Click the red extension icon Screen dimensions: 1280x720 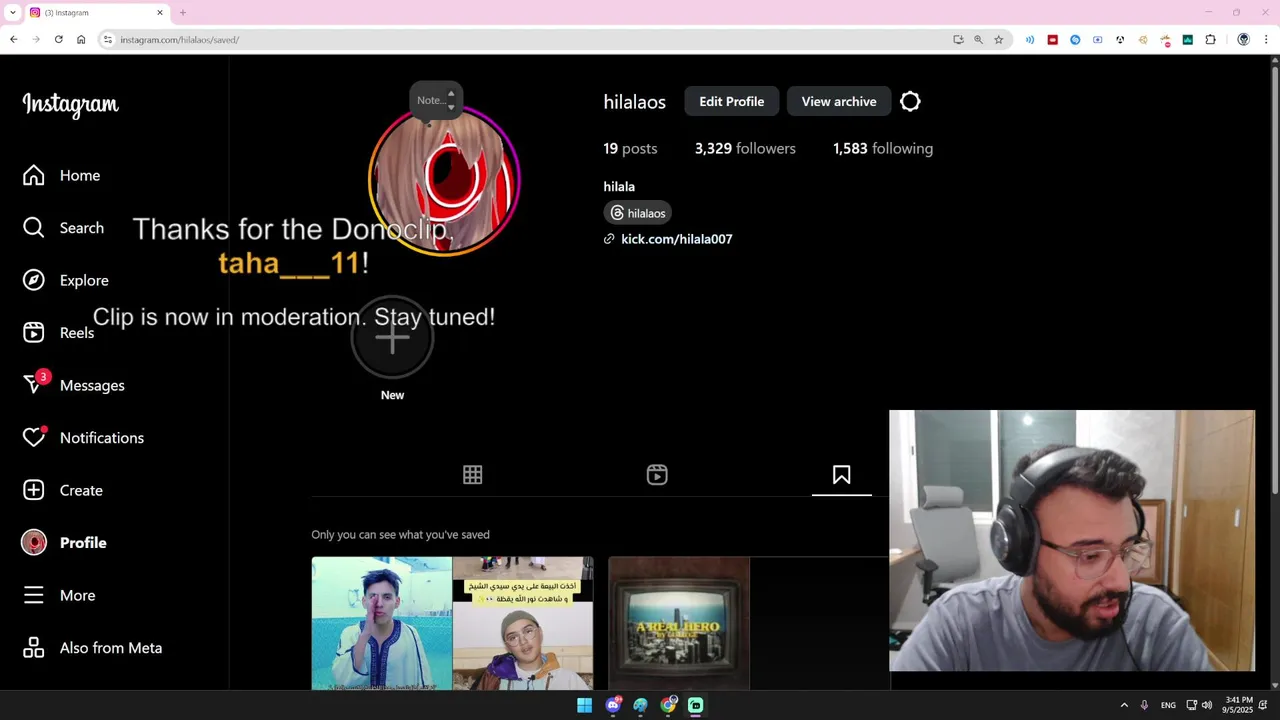[1052, 39]
